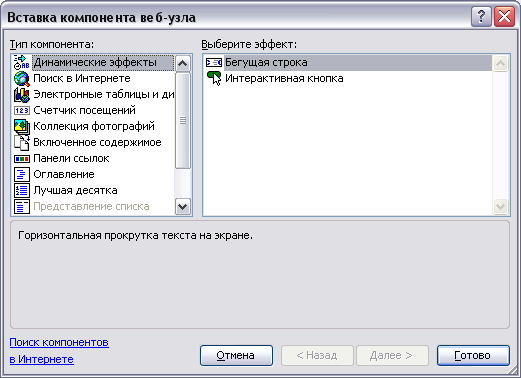Click the Бегущая строка marquee icon
Image resolution: width=521 pixels, height=378 pixels.
214,62
